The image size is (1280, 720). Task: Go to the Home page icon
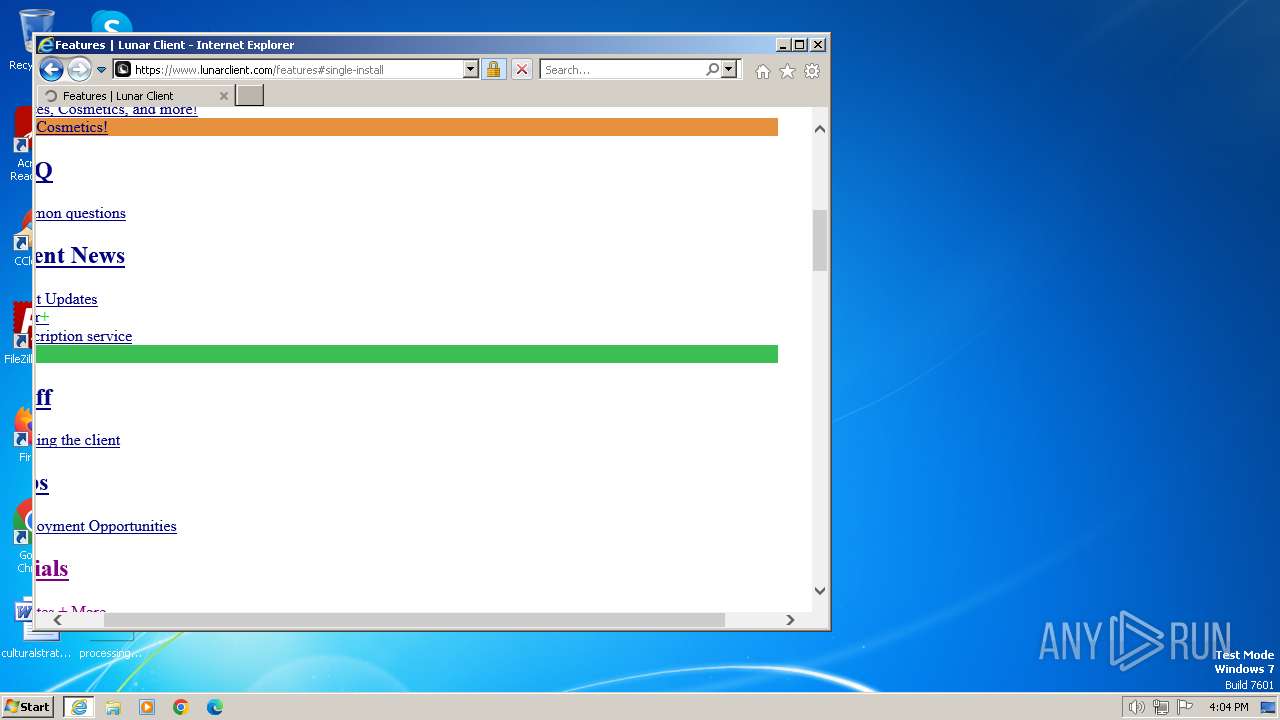point(763,71)
